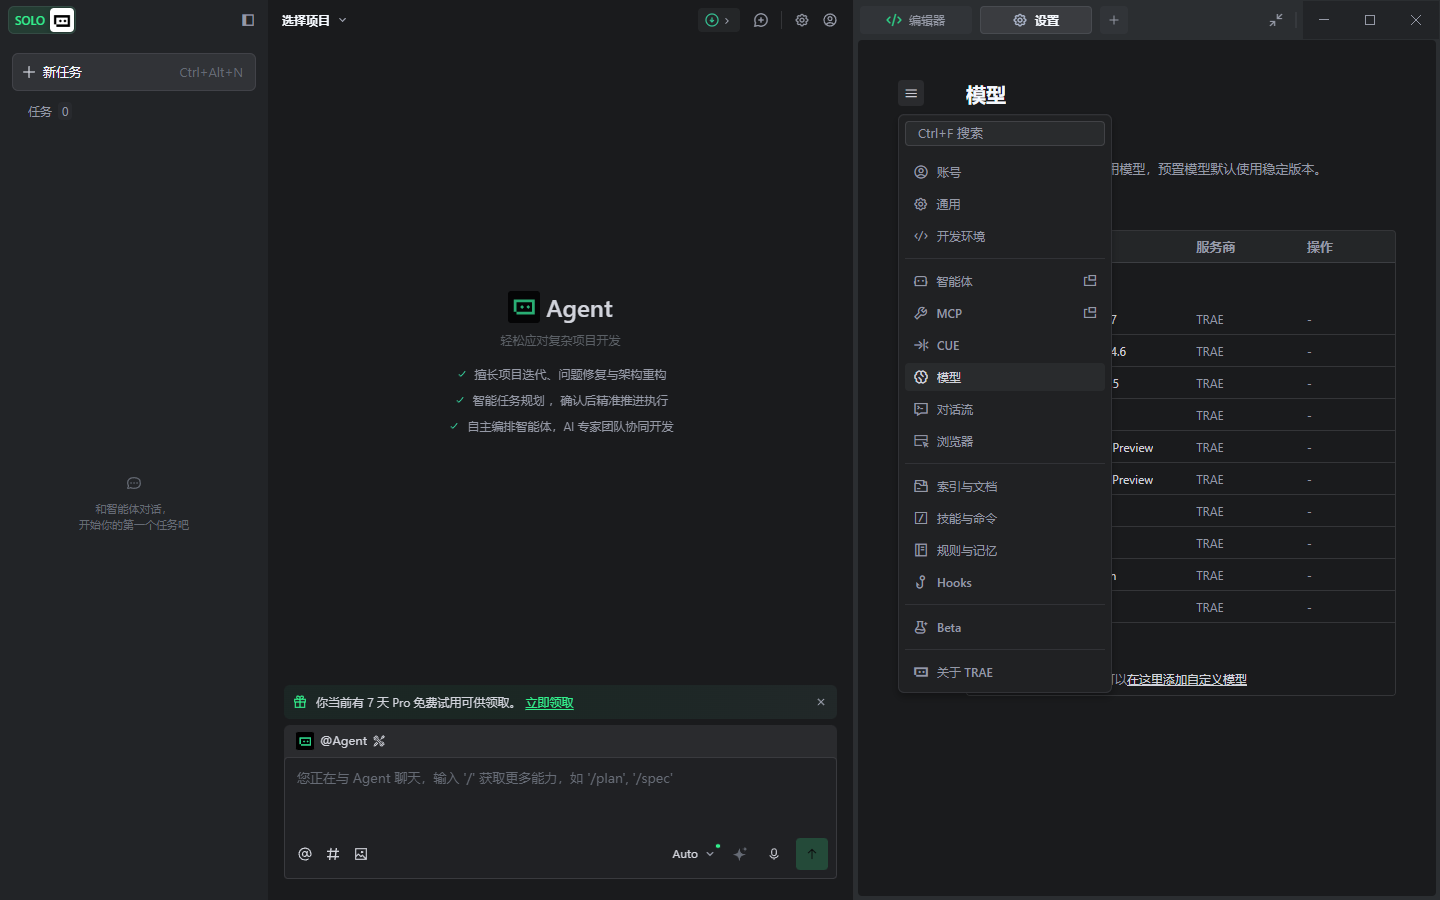Viewport: 1440px width, 900px height.
Task: Open the 关于 TRAE entry
Action: coord(1005,672)
